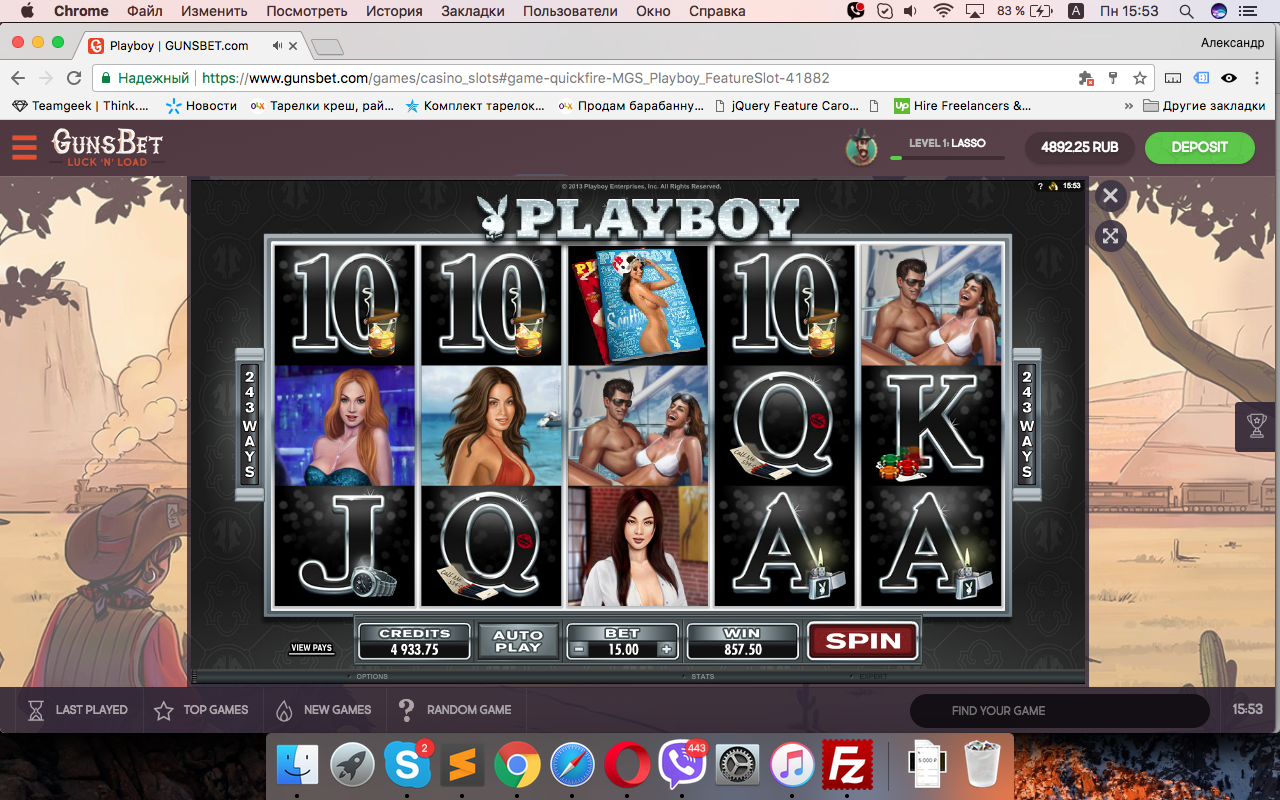Viewport: 1280px width, 800px height.
Task: Open the trophy tournaments side tab
Action: click(1257, 426)
